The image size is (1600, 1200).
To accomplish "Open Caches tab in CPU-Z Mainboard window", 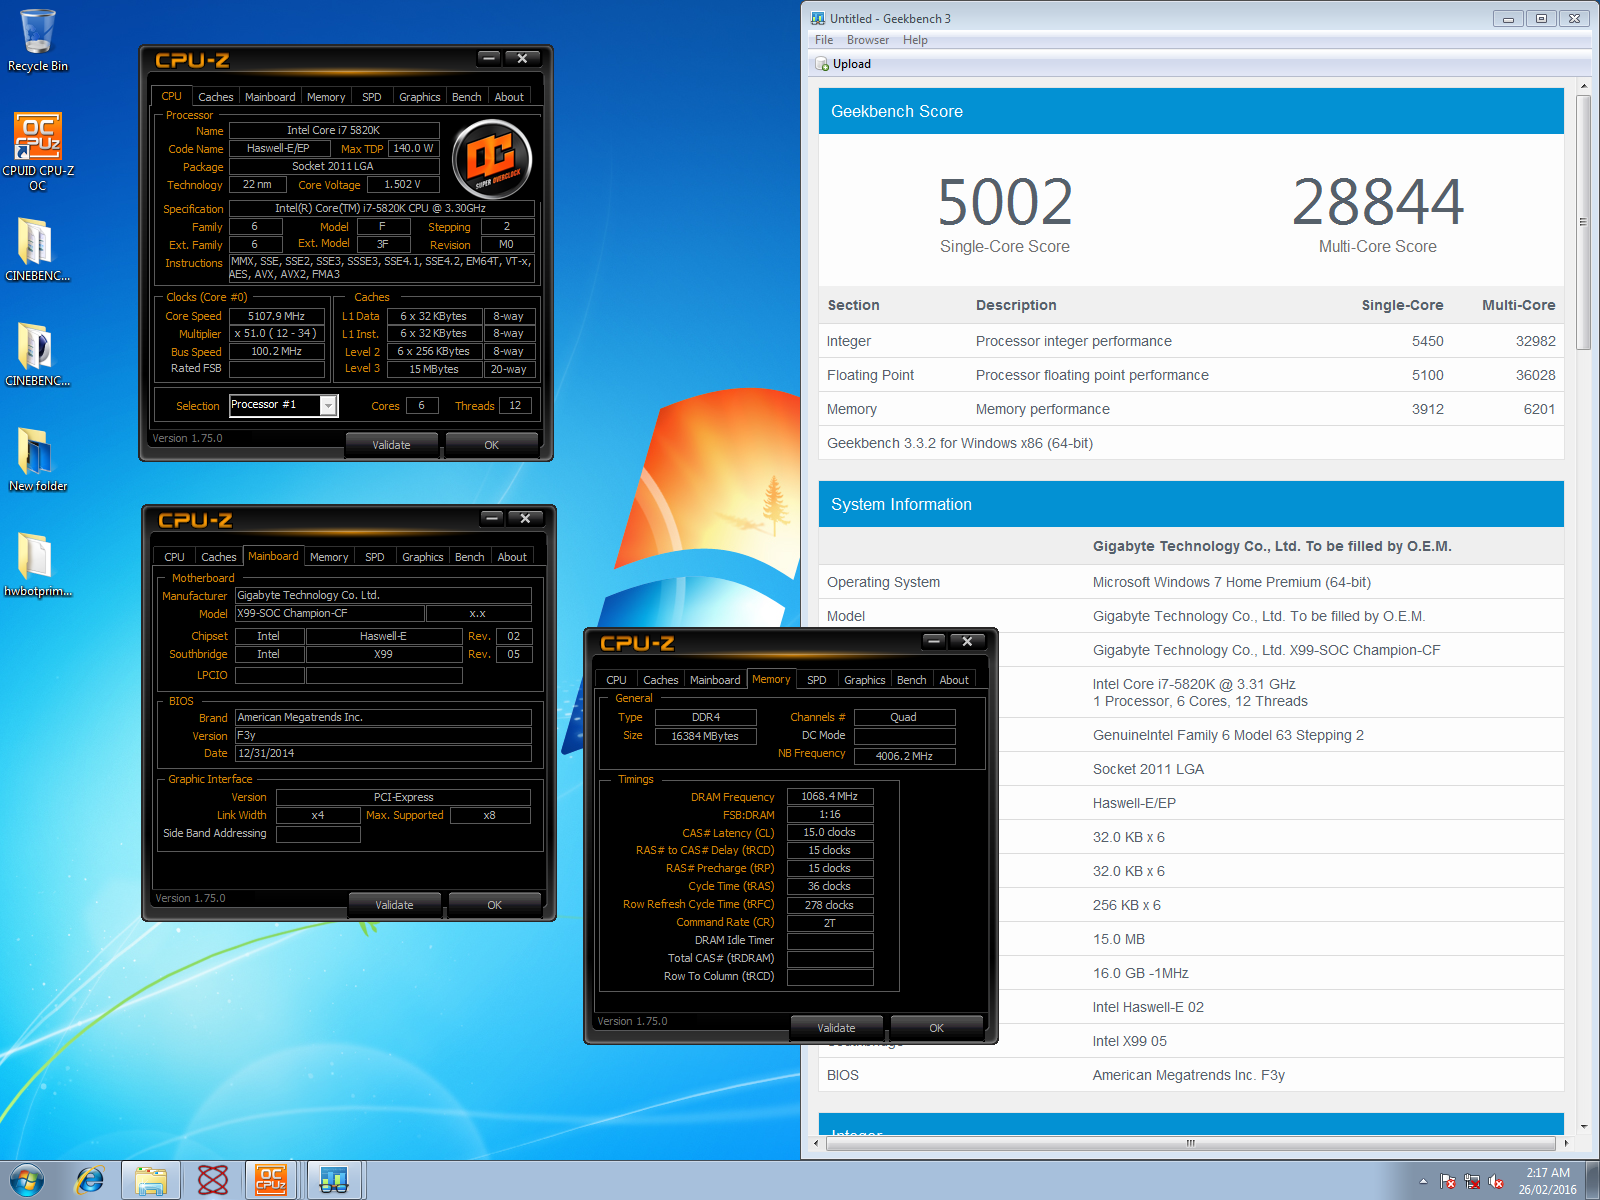I will pyautogui.click(x=218, y=557).
